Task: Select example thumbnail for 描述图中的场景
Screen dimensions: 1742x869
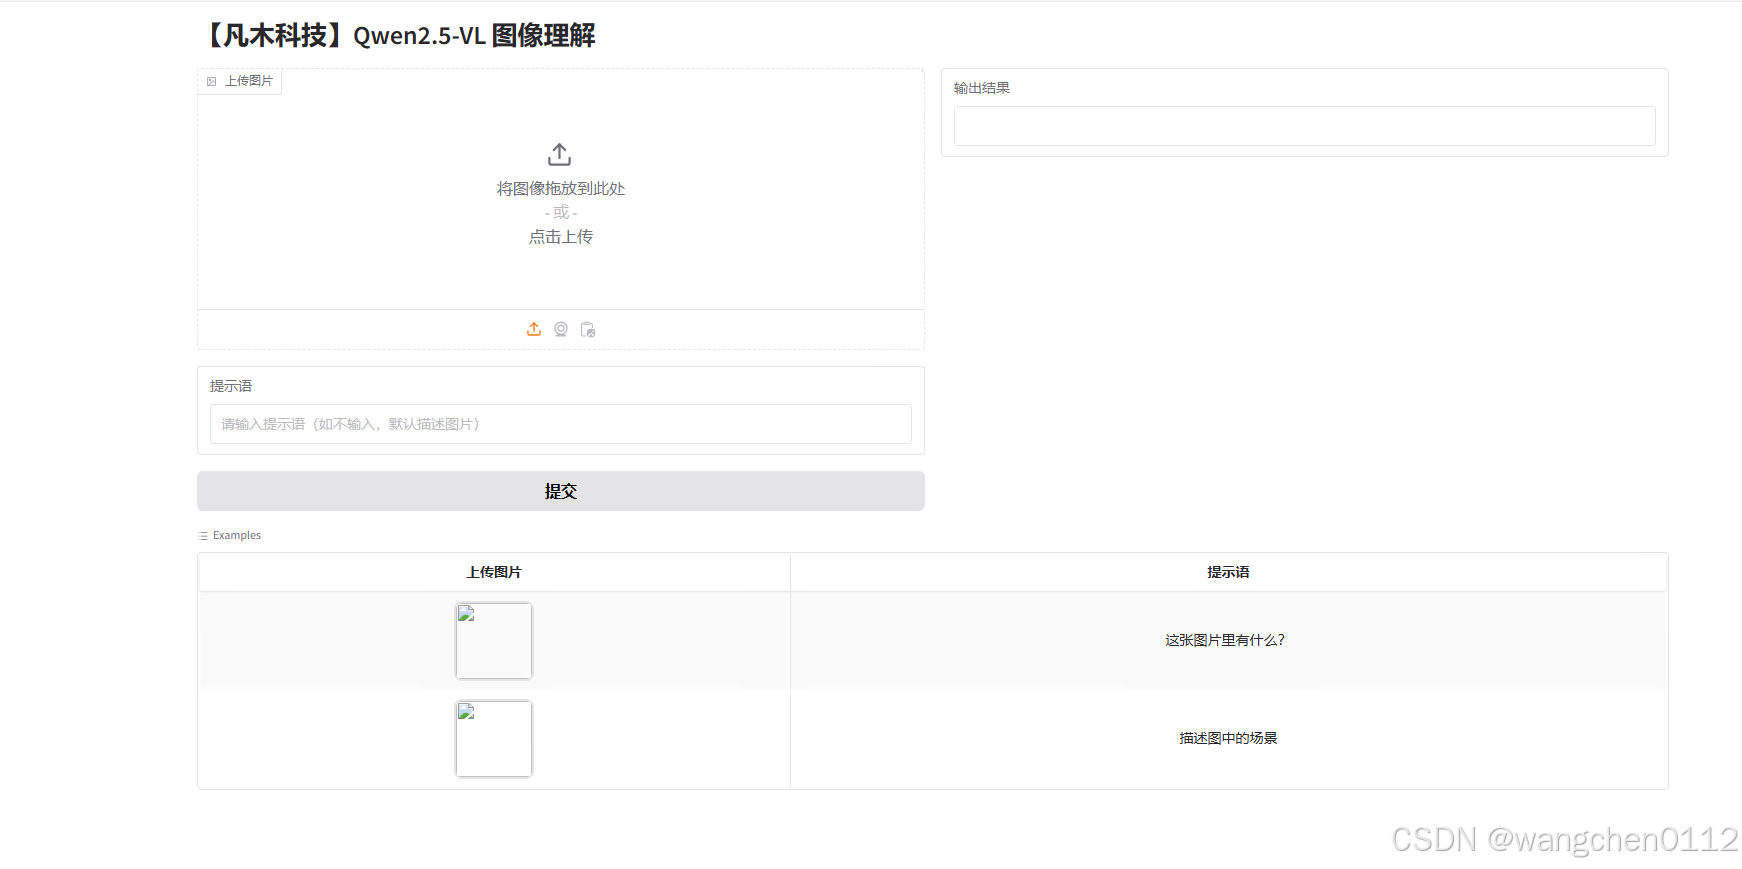Action: [494, 739]
